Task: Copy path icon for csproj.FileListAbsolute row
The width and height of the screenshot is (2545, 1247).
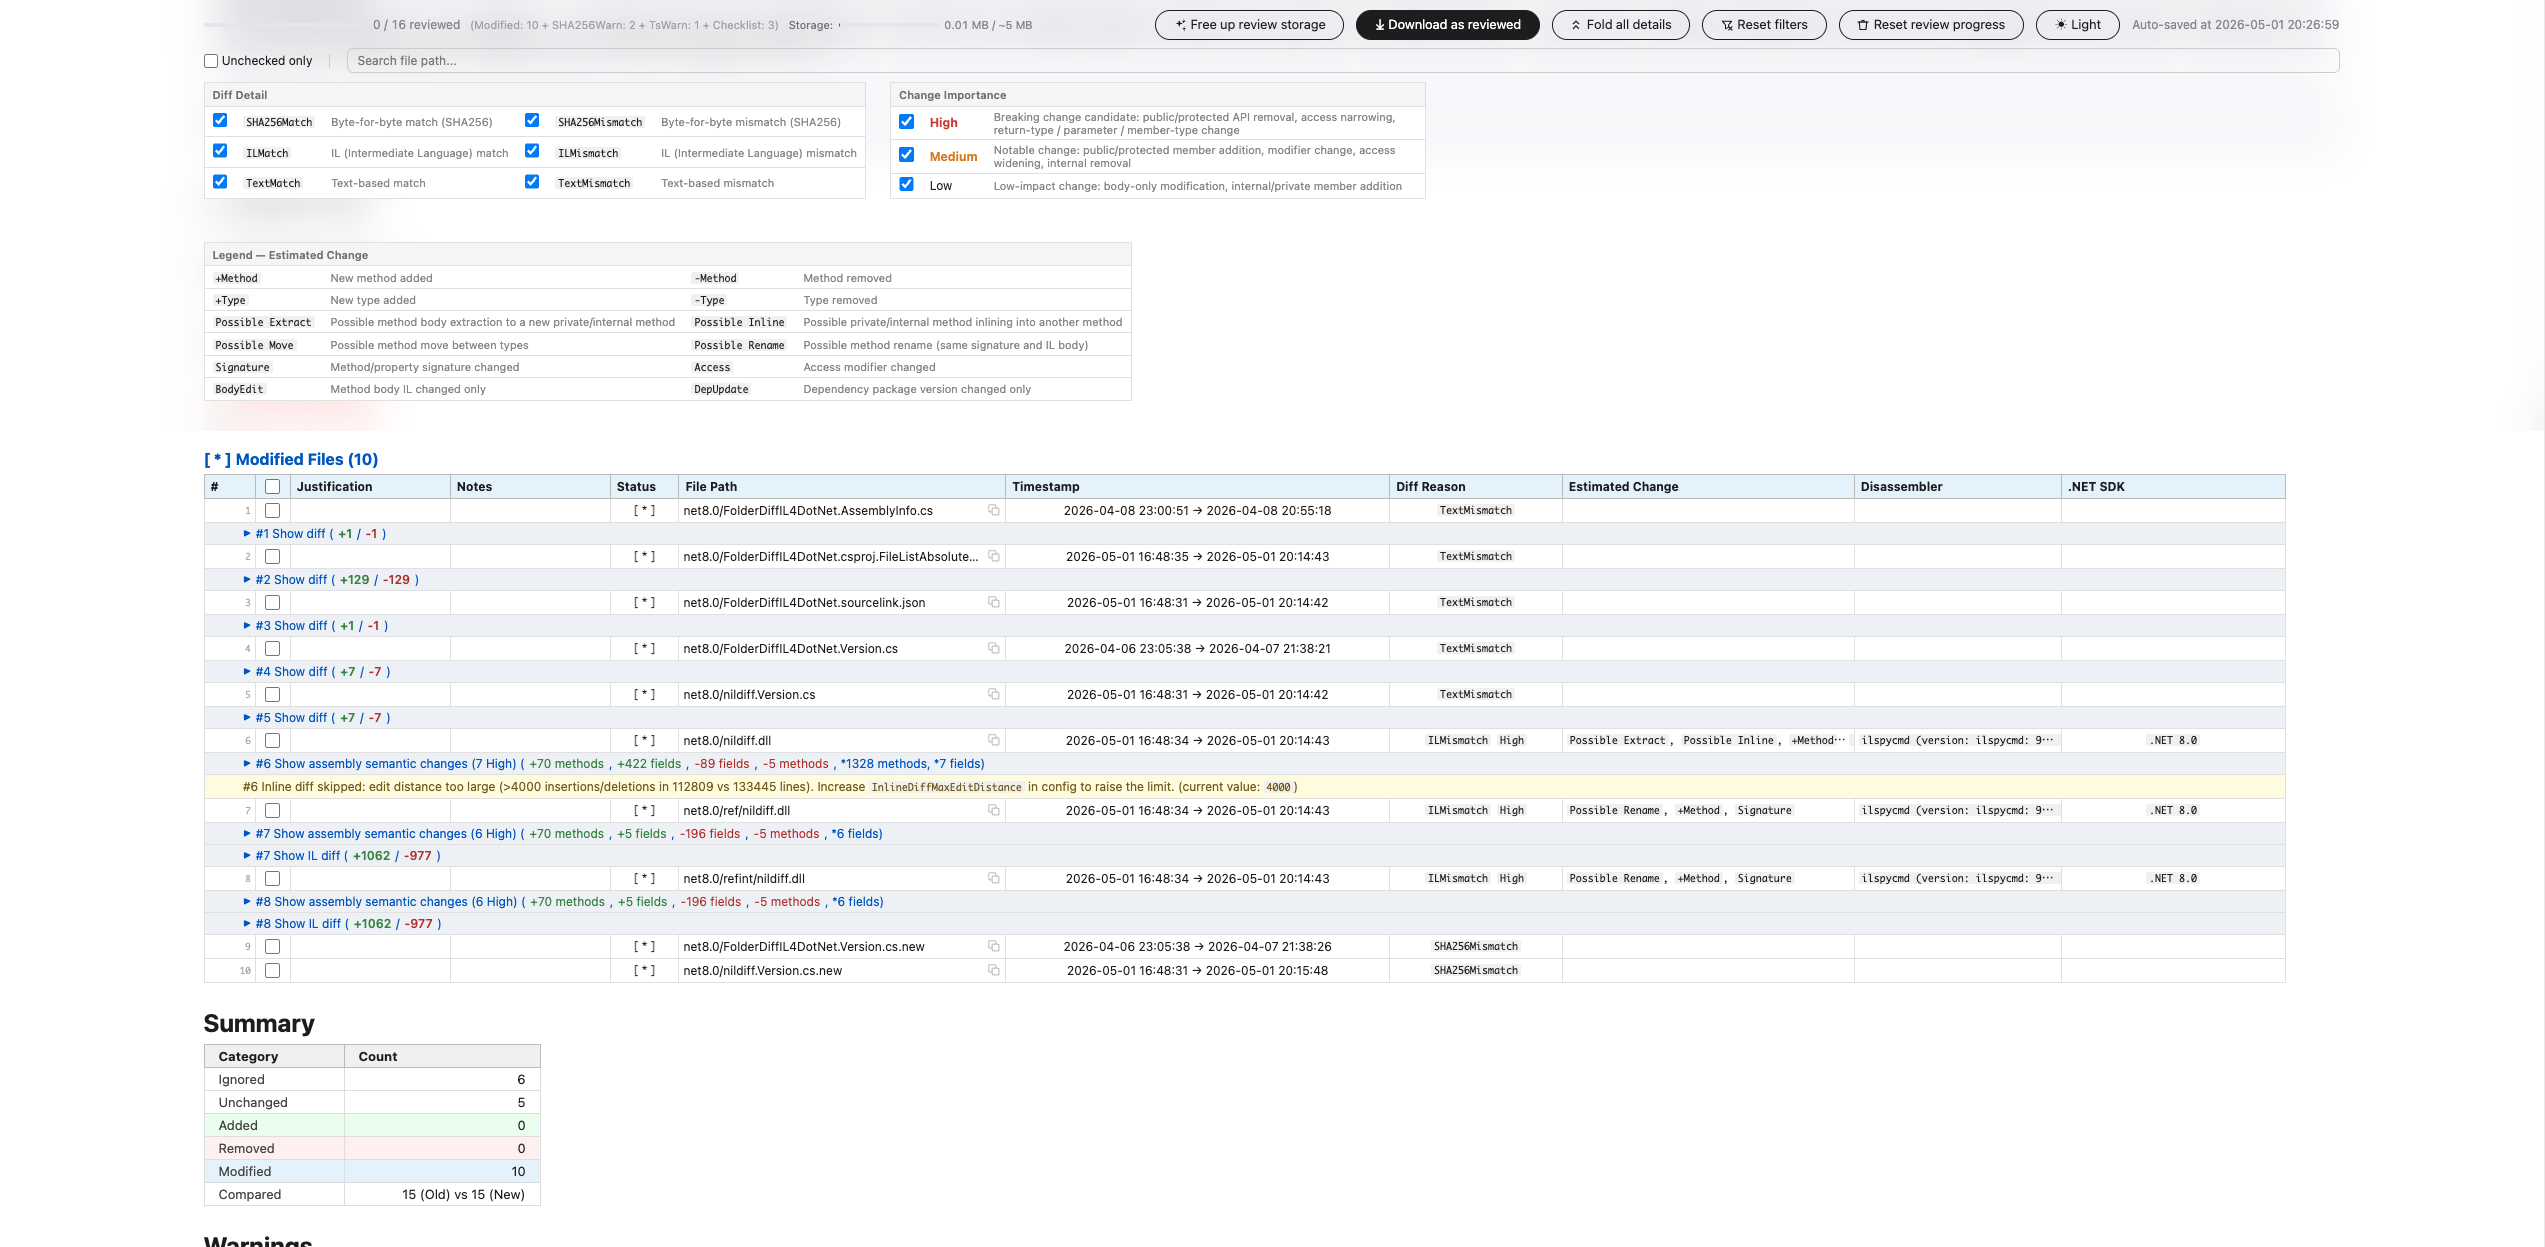Action: (x=993, y=556)
